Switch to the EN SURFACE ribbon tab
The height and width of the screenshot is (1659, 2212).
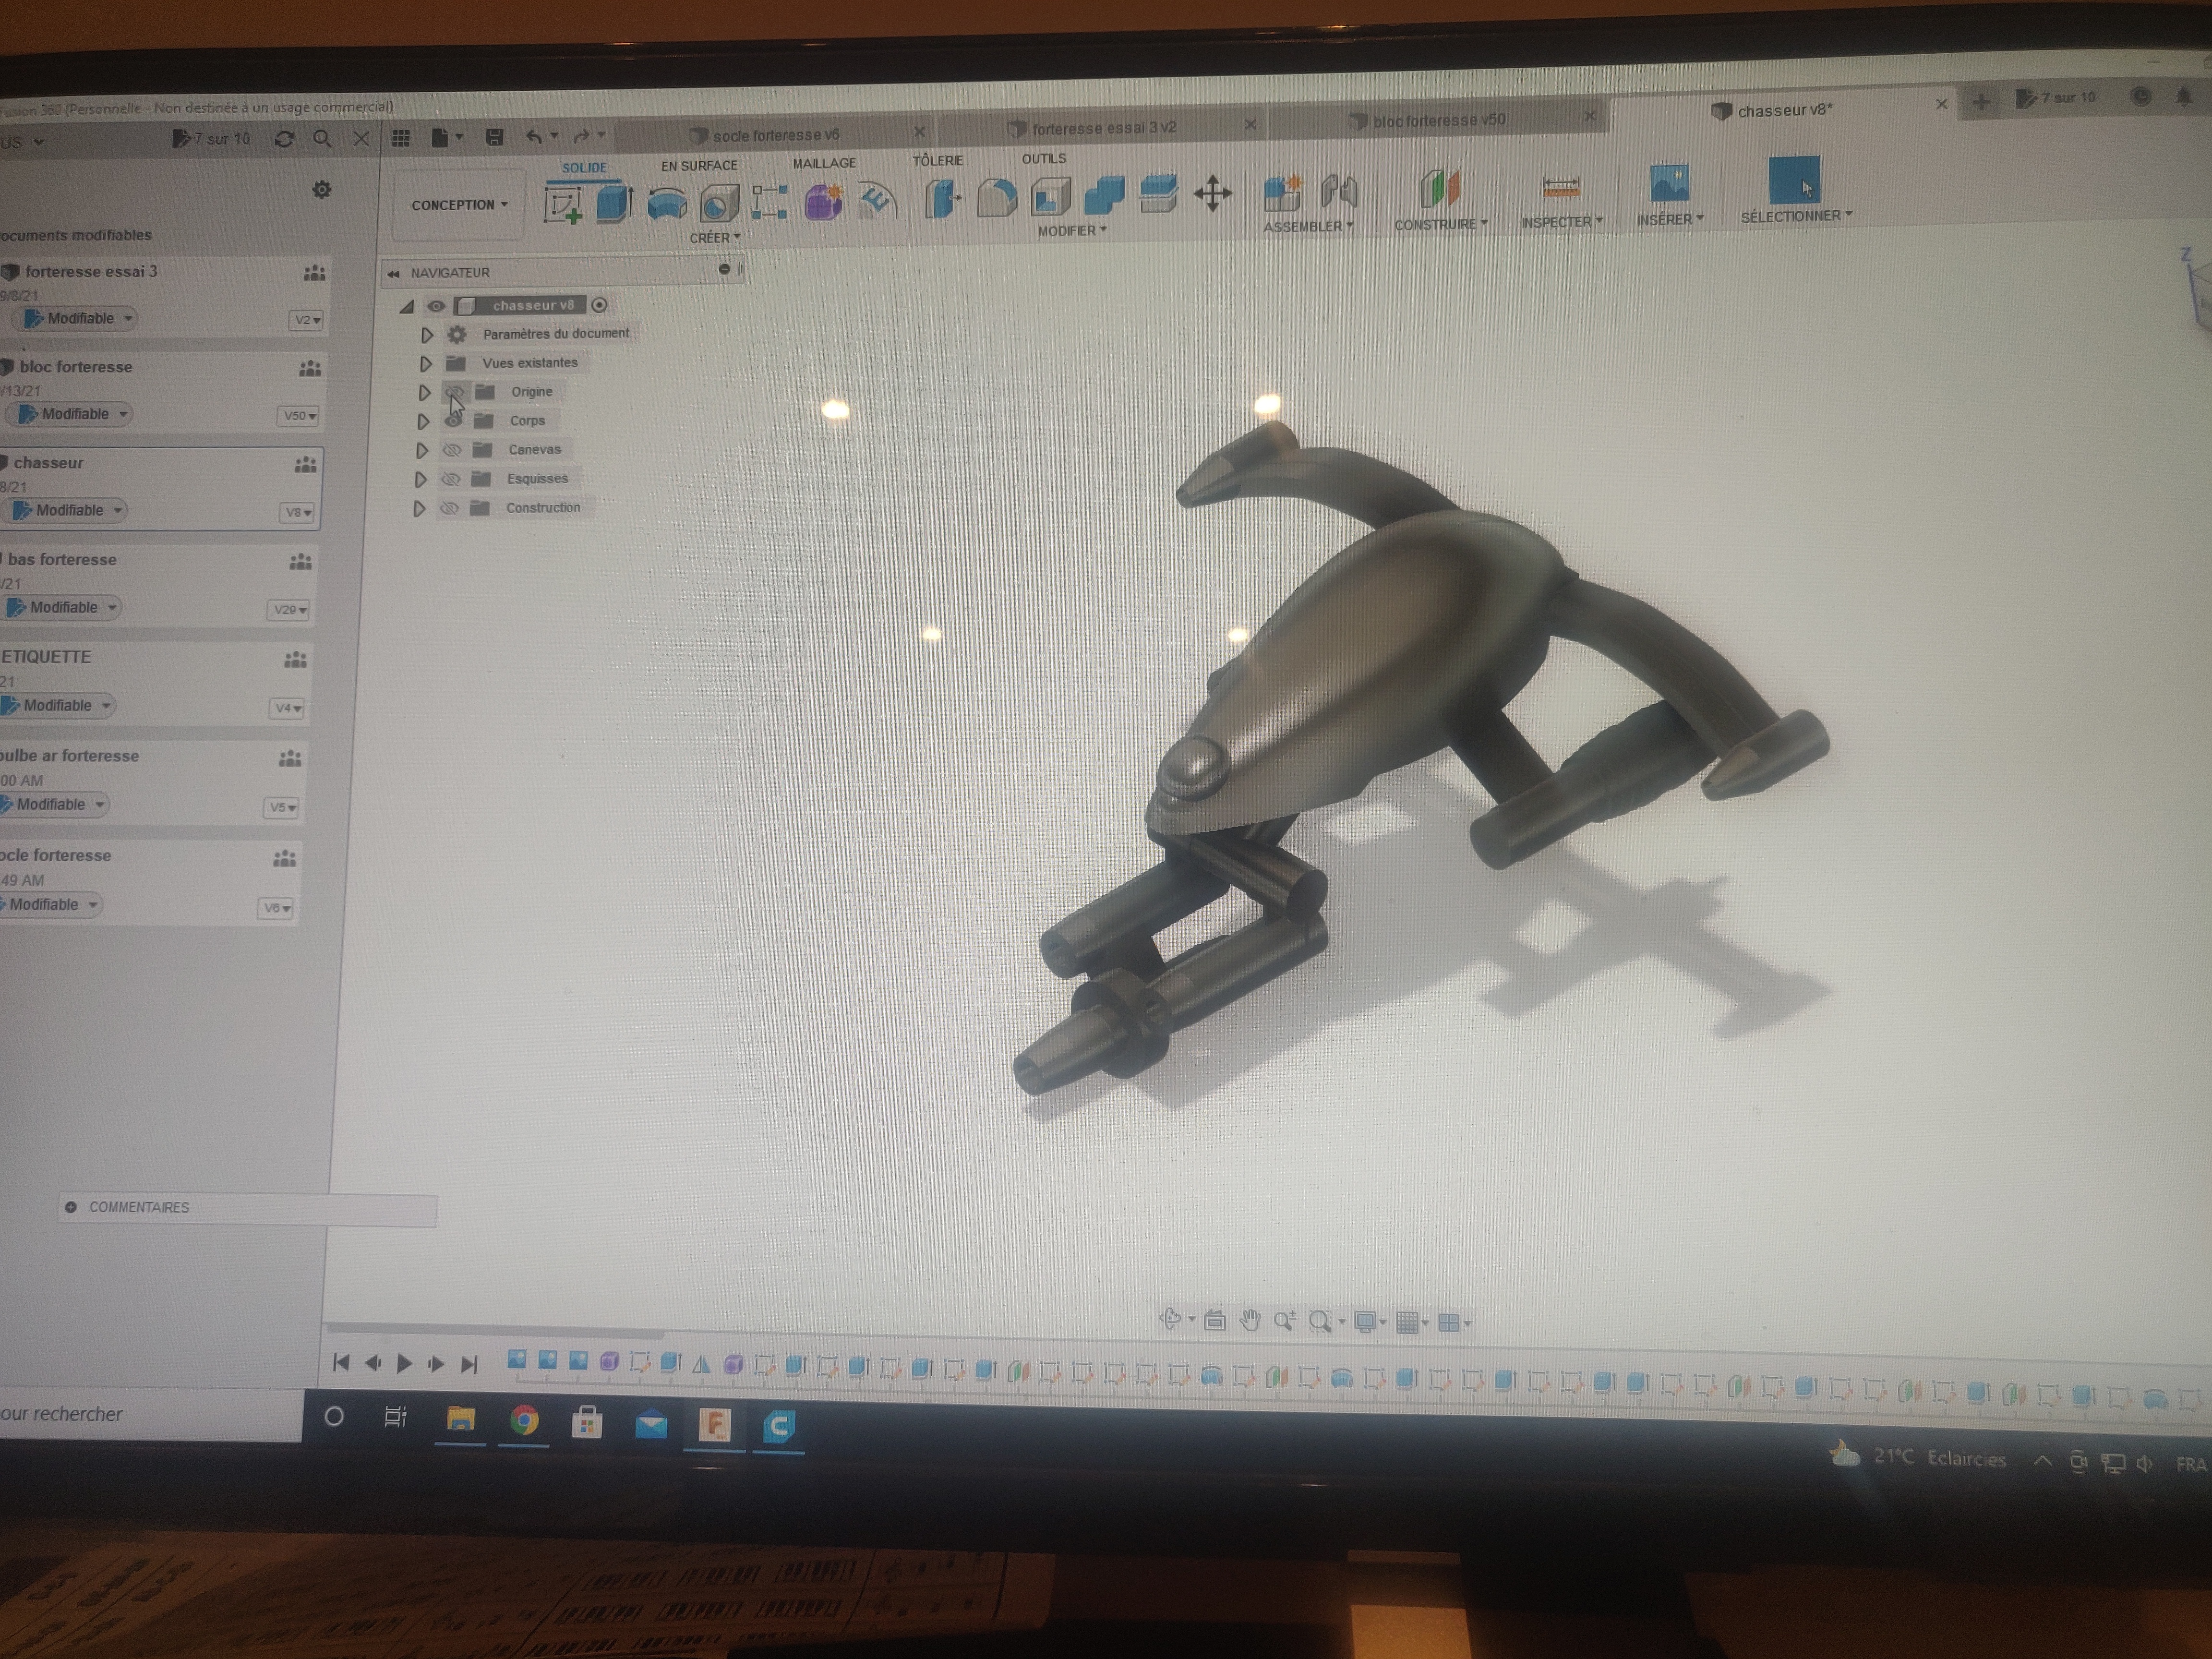tap(699, 166)
